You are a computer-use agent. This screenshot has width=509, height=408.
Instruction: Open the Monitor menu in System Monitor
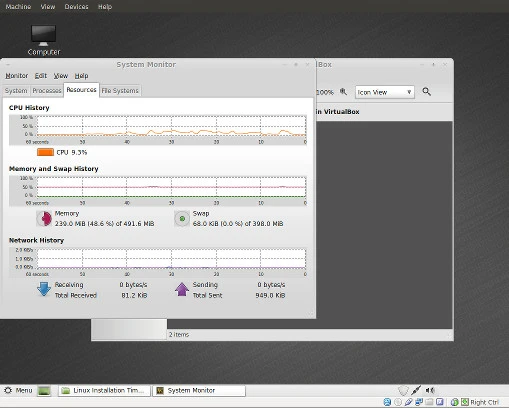click(x=17, y=76)
